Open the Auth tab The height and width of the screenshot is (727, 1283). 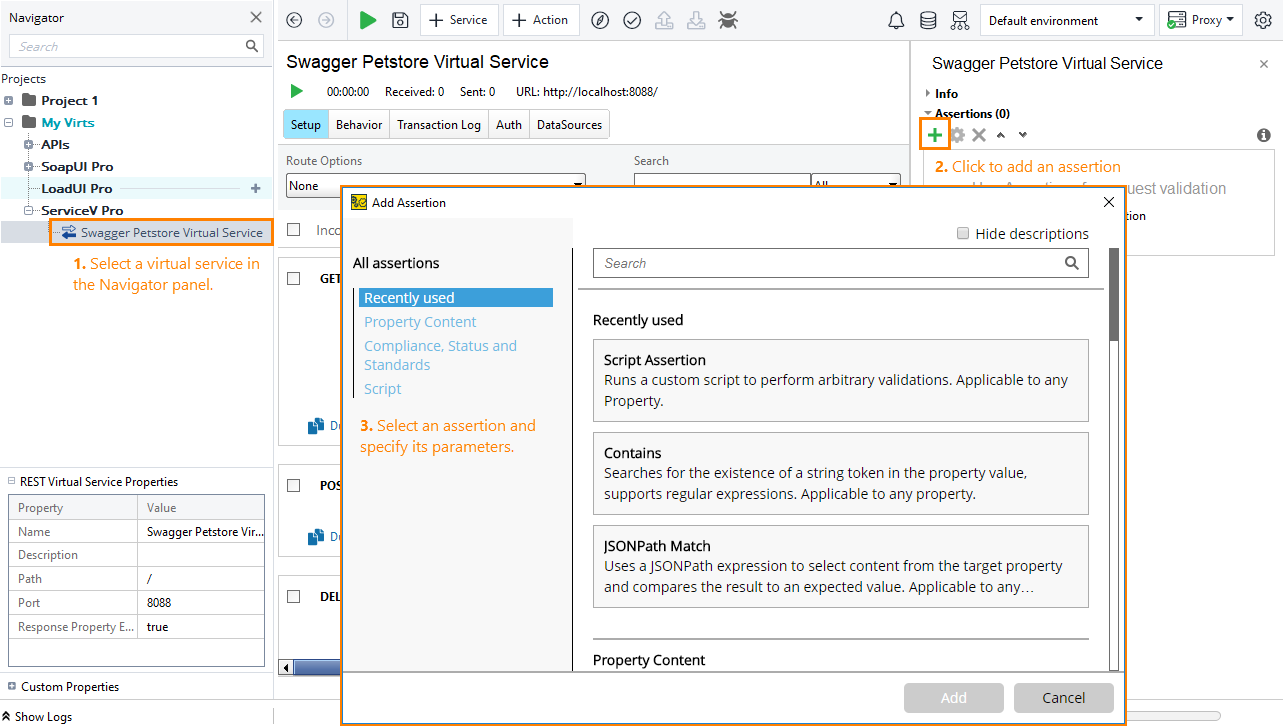[x=509, y=125]
